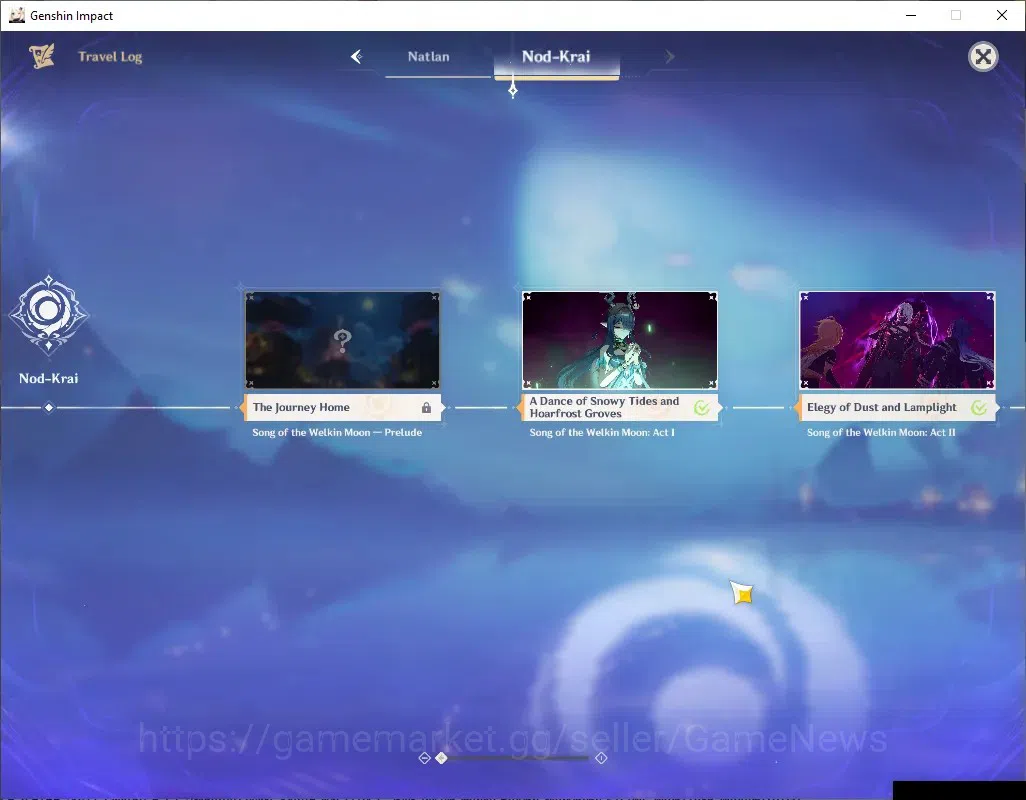Select Elegy of Dust and Lamplight title
This screenshot has width=1026, height=800.
pyautogui.click(x=881, y=407)
